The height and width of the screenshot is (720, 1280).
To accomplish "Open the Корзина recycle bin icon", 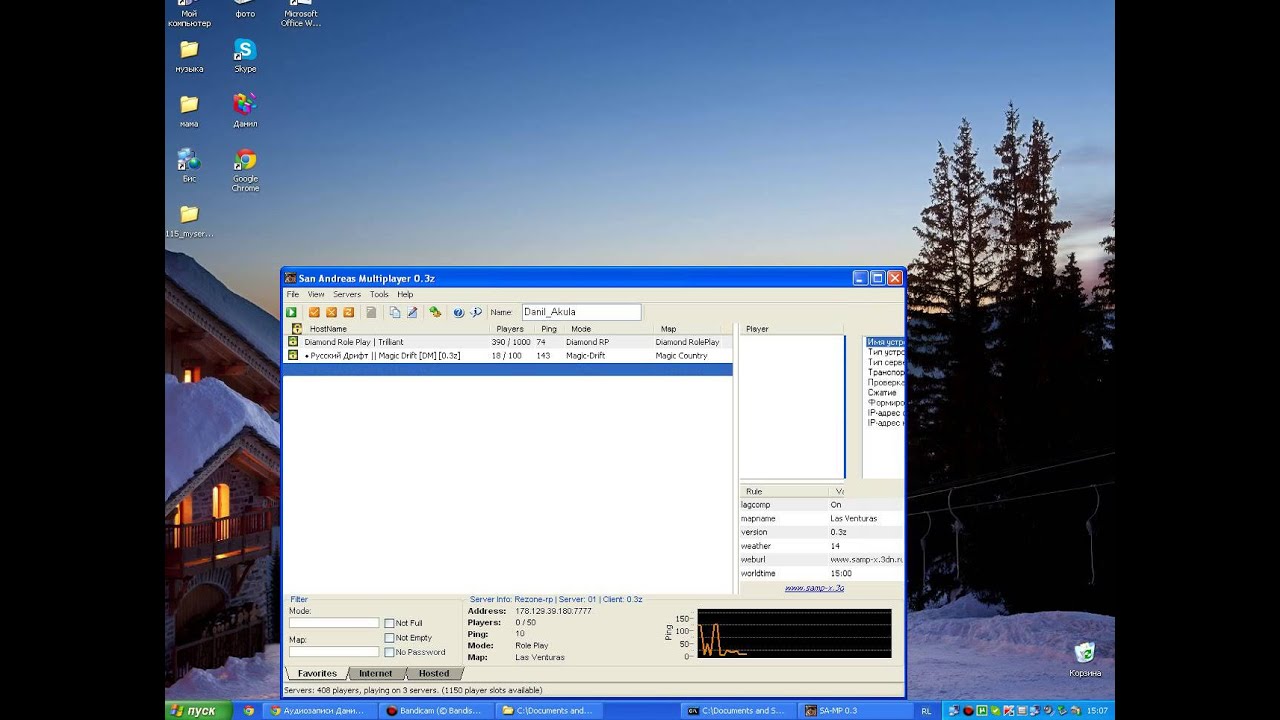I will 1084,660.
